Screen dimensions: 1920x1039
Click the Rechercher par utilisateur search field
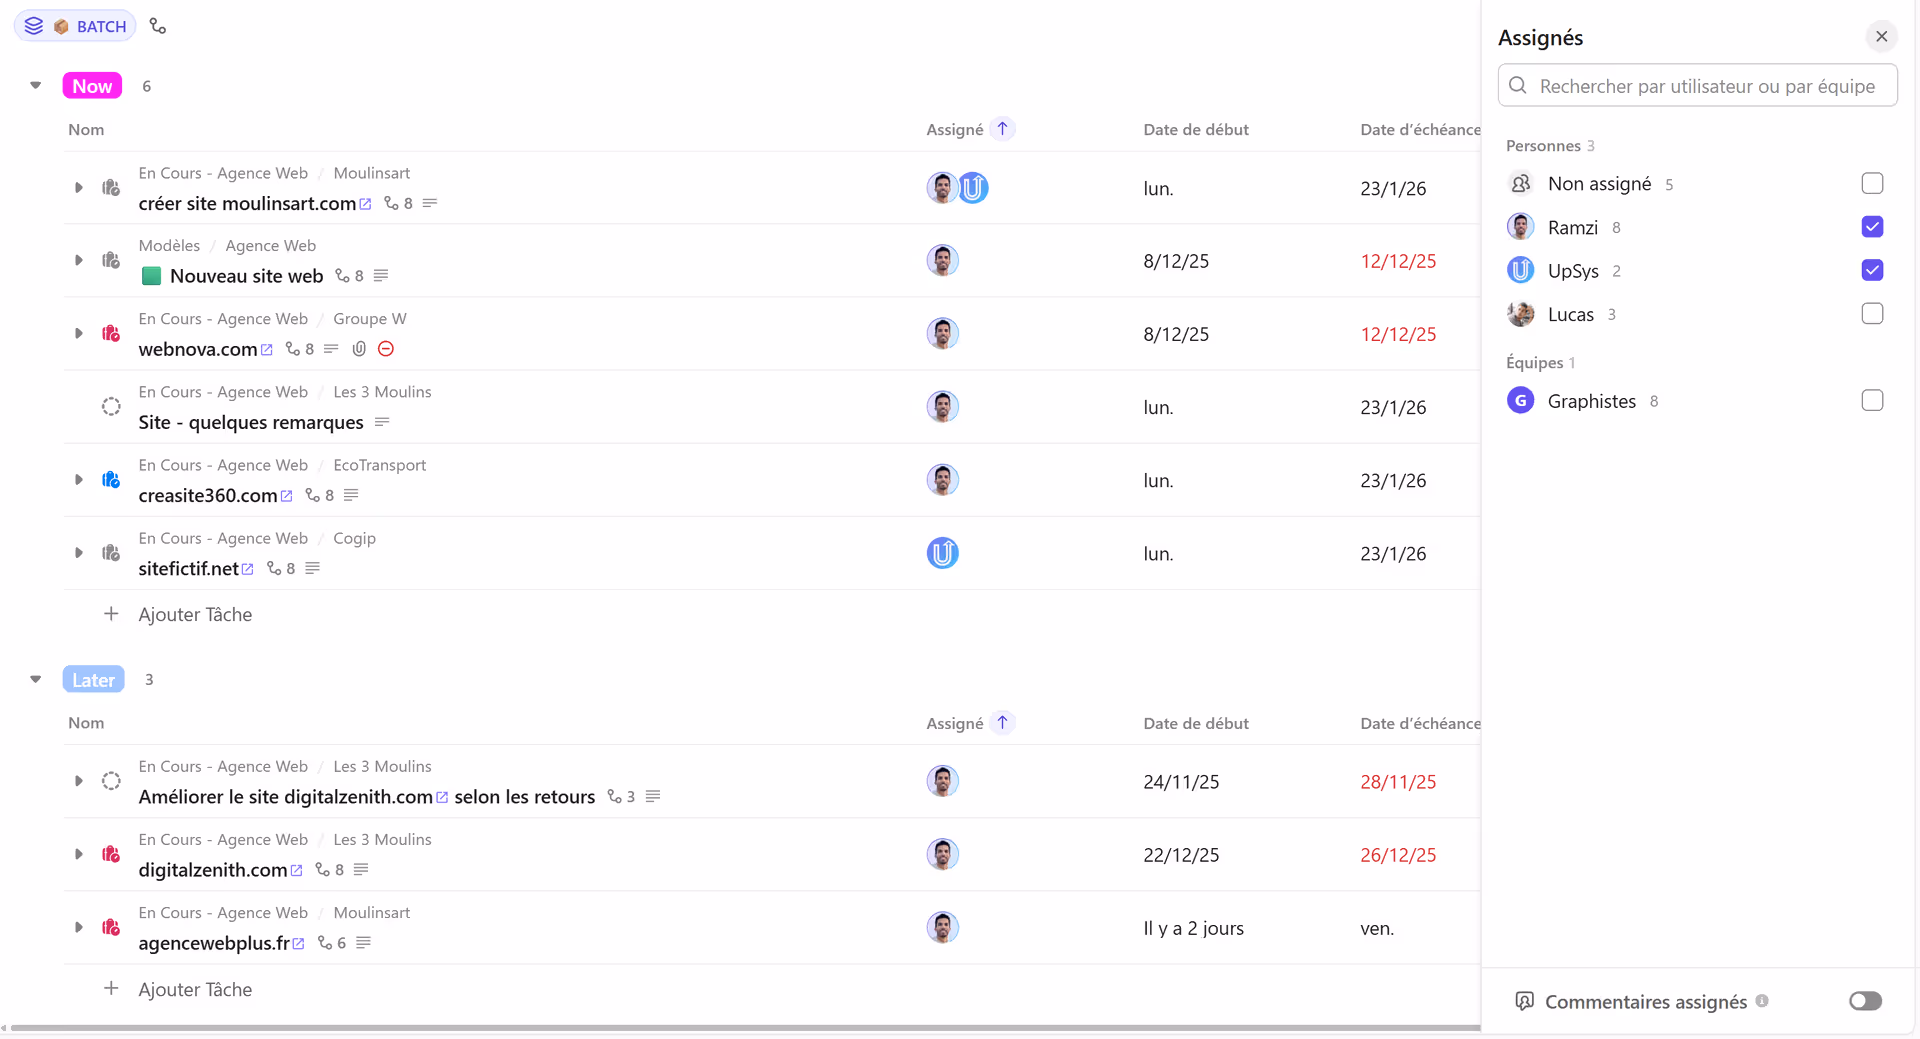1697,86
